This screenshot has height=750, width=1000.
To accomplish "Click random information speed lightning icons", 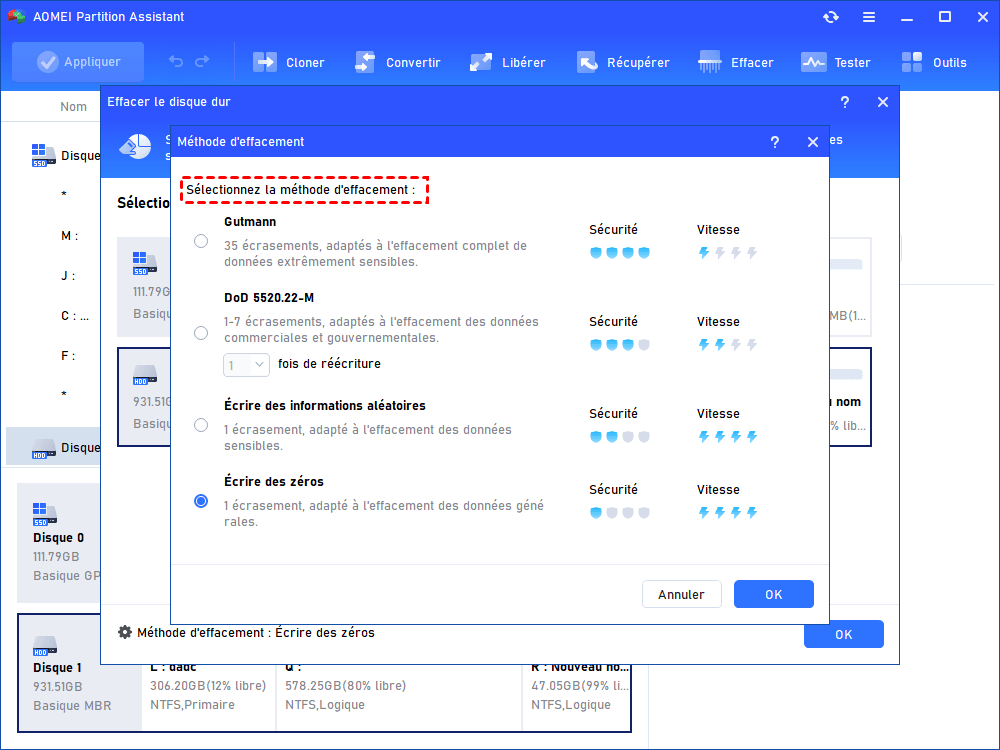I will (728, 437).
